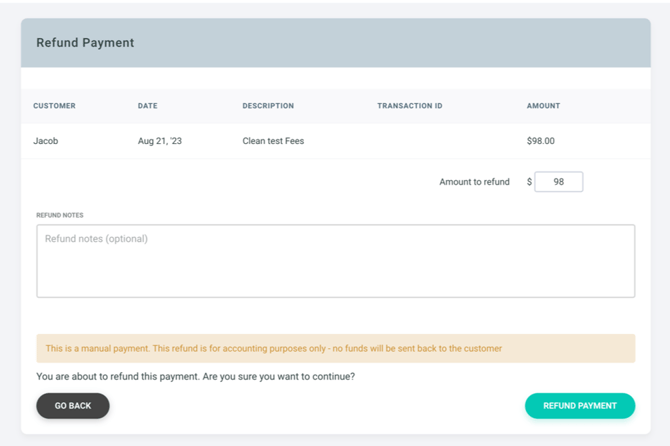Click the $98.00 amount value
The height and width of the screenshot is (446, 670).
(x=540, y=141)
